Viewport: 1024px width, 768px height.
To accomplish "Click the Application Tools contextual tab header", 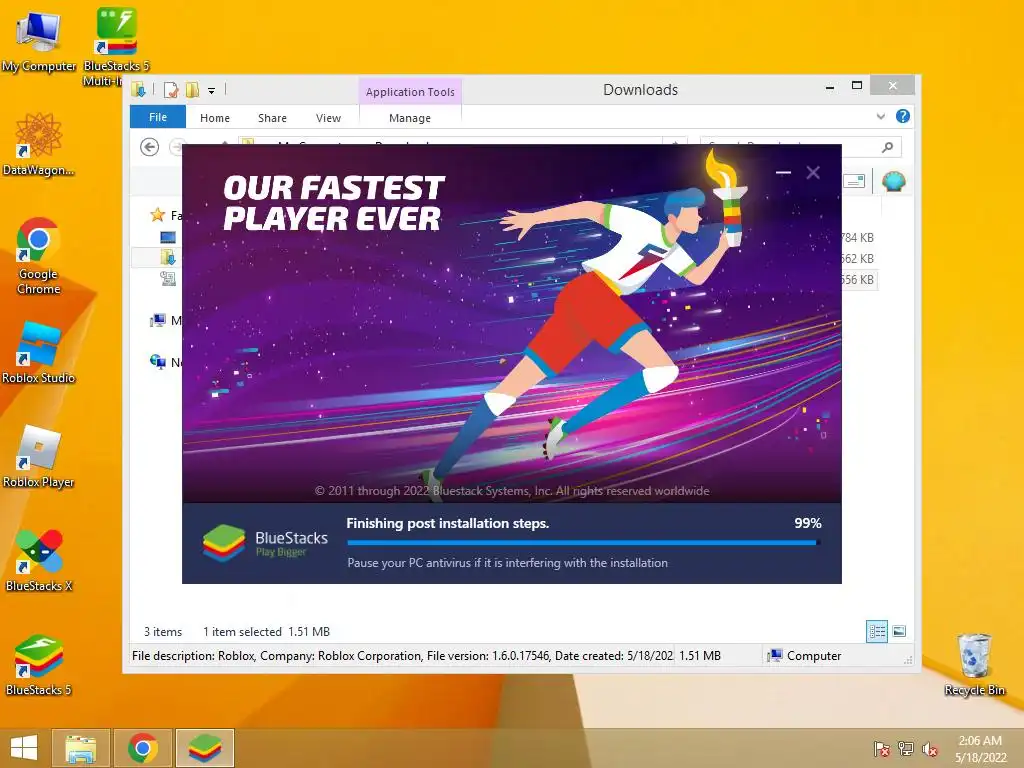I will pyautogui.click(x=410, y=91).
